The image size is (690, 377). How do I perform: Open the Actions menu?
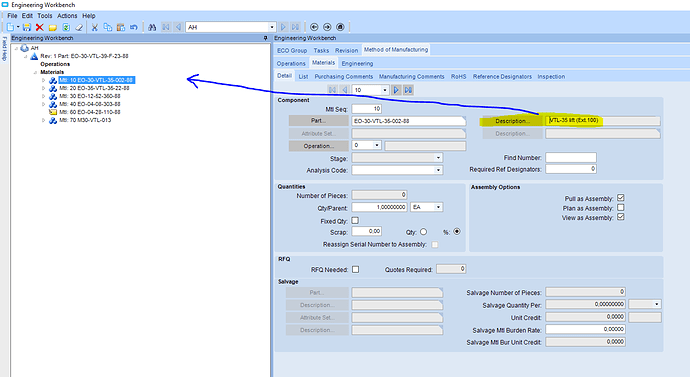pyautogui.click(x=67, y=15)
